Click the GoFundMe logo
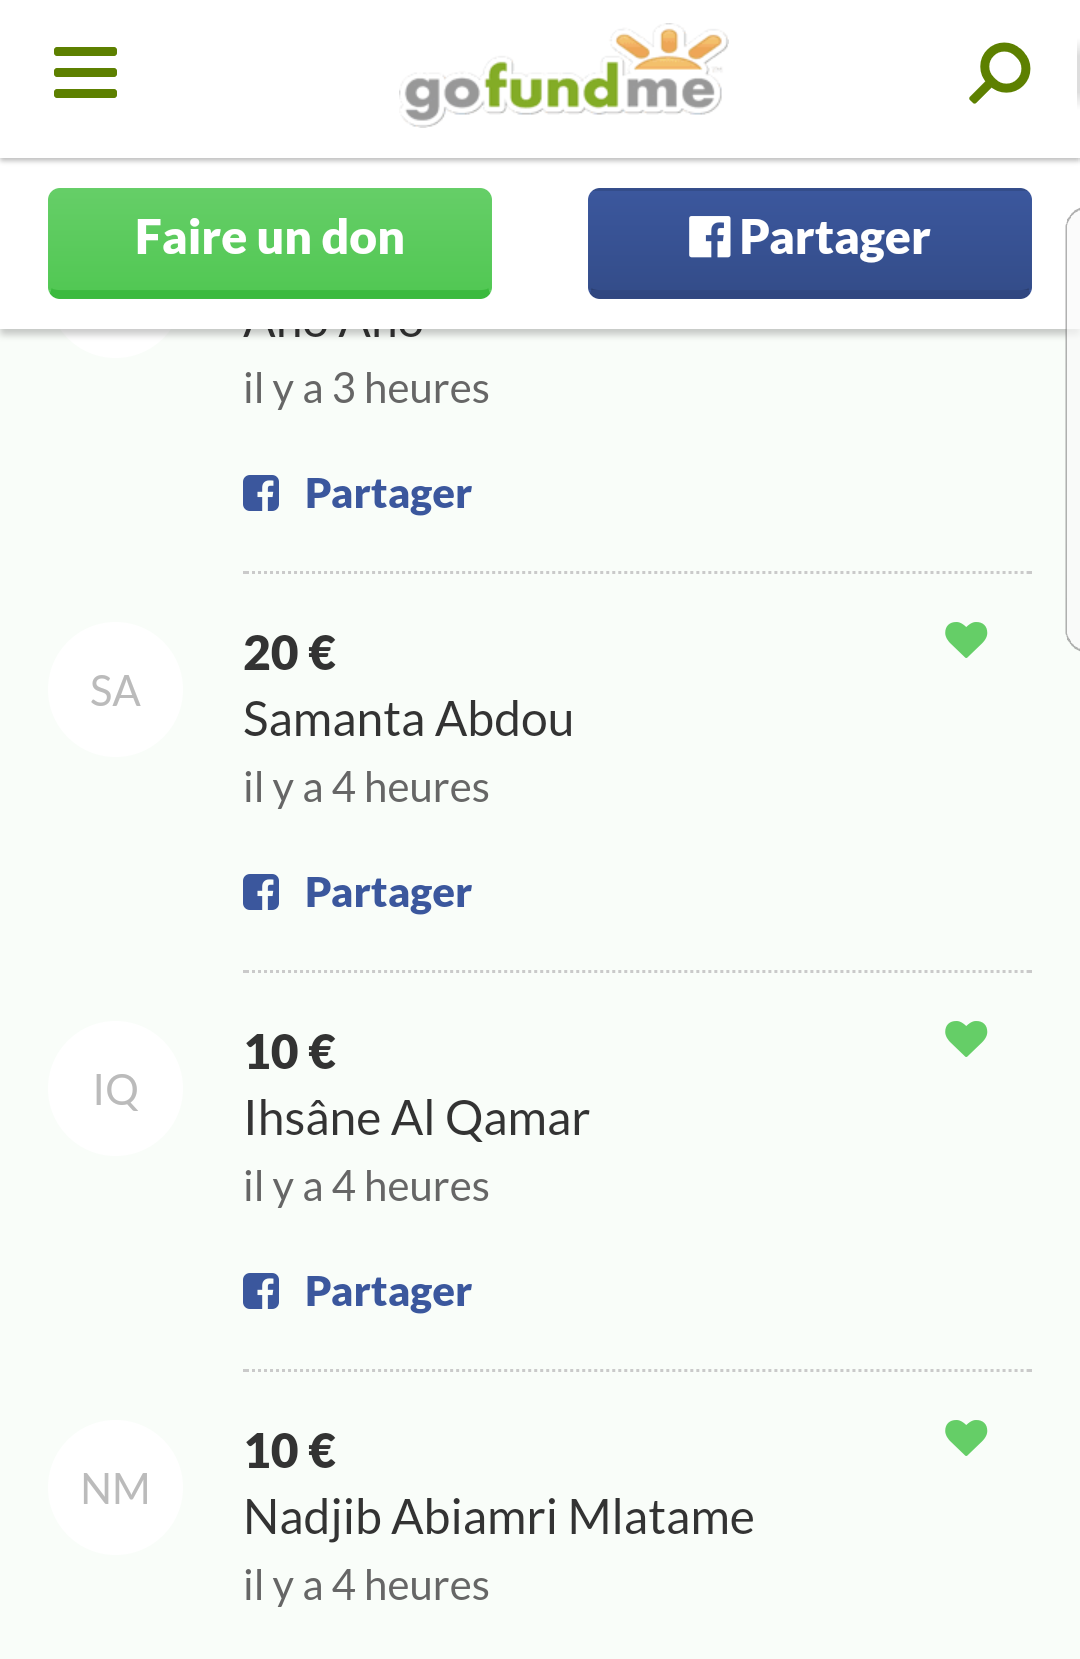Image resolution: width=1080 pixels, height=1659 pixels. click(x=563, y=78)
